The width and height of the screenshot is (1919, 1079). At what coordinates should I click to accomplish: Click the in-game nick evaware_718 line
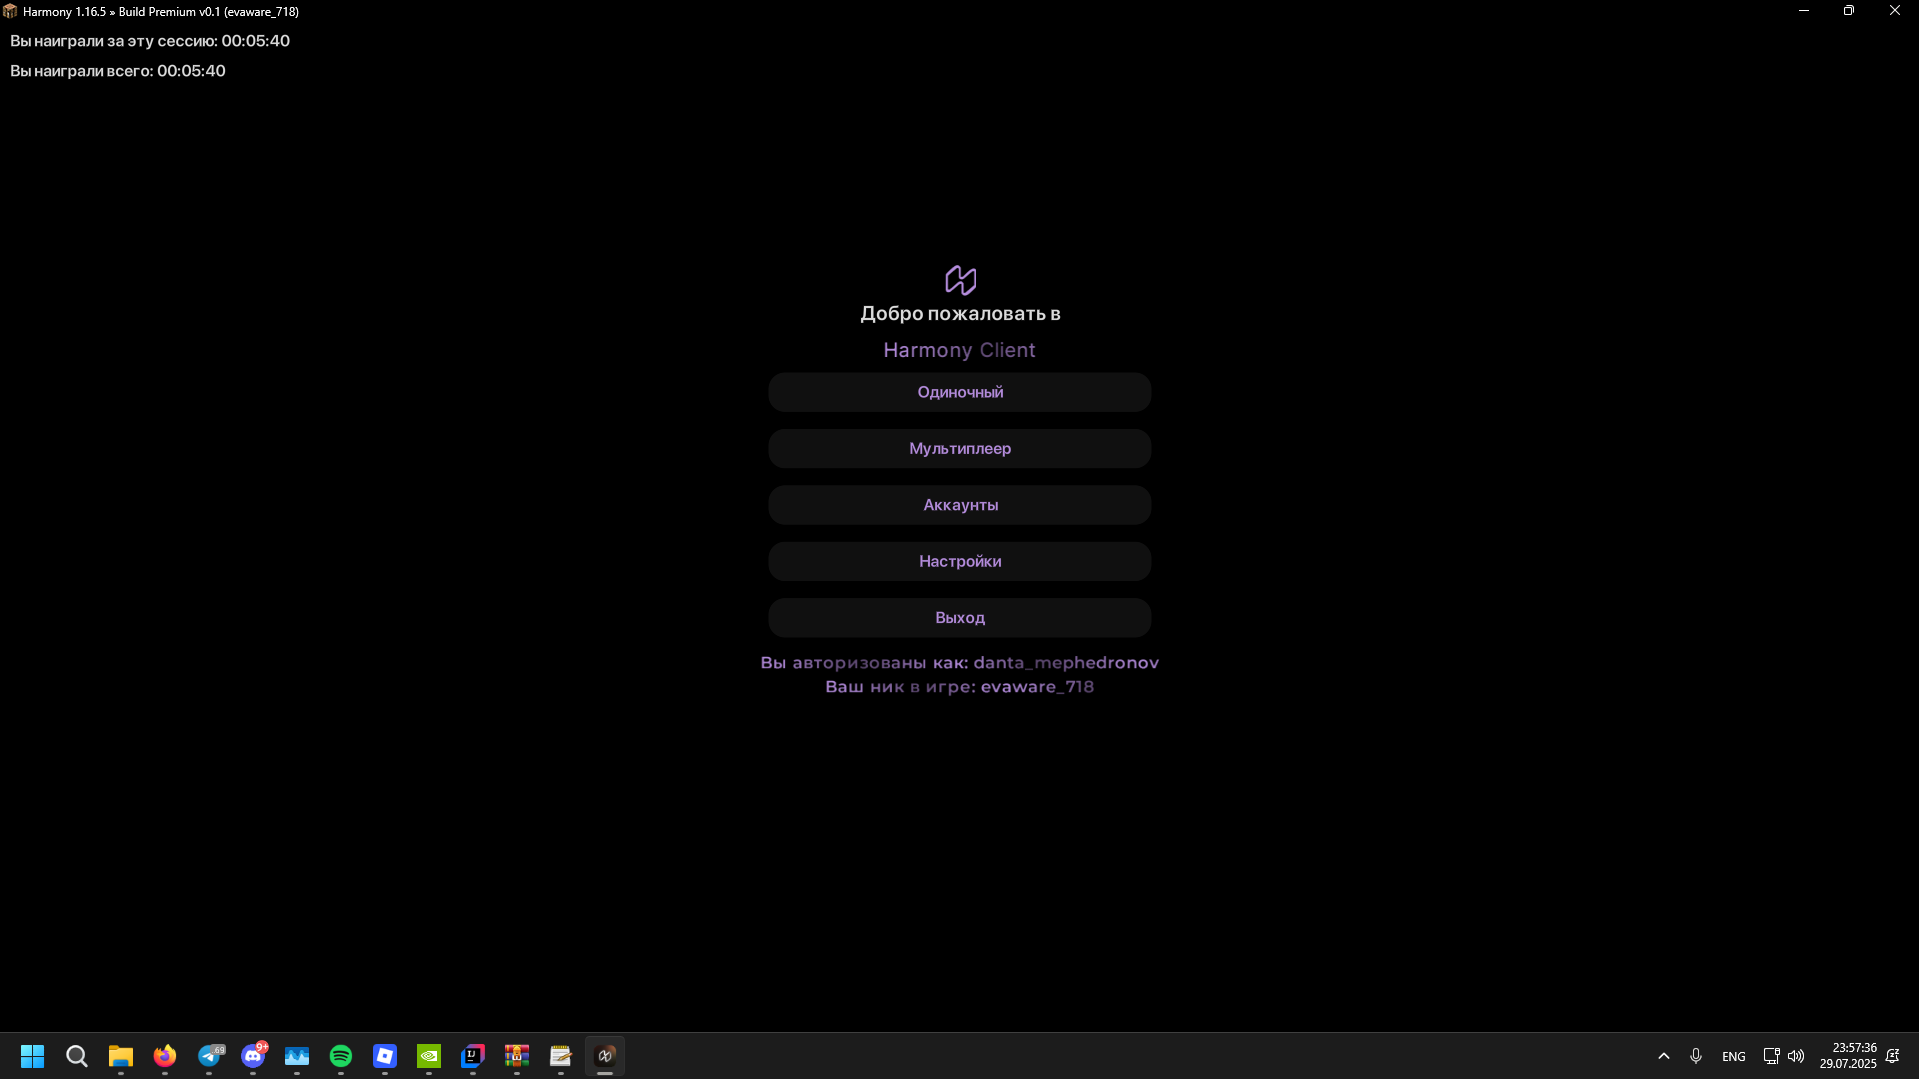959,686
